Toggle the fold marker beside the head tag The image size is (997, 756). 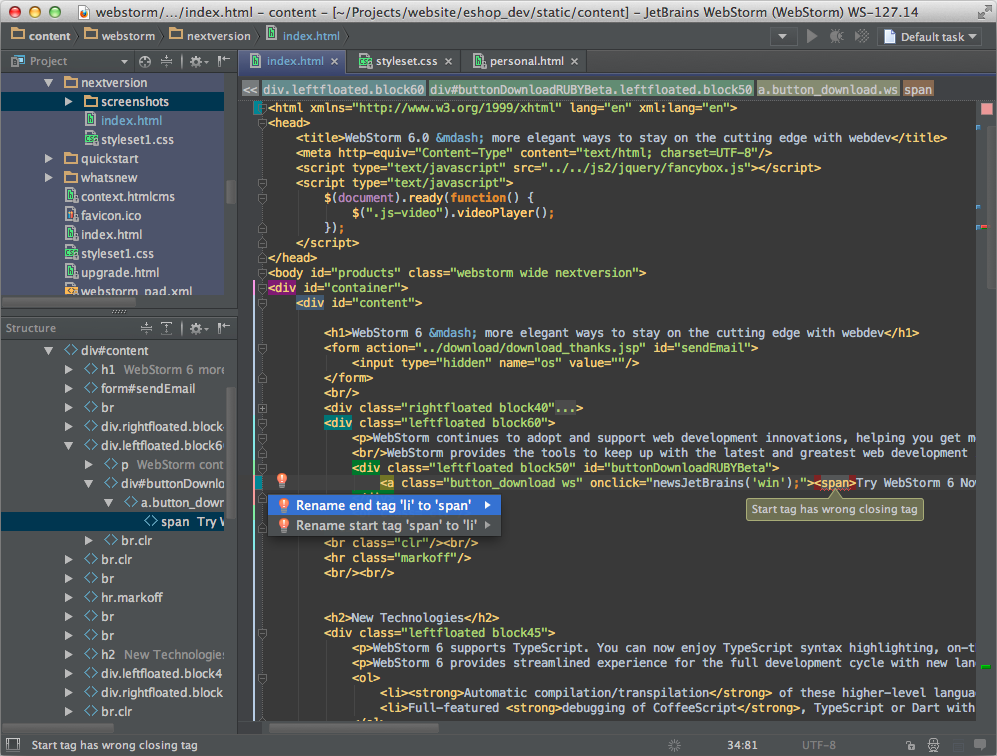[x=262, y=124]
